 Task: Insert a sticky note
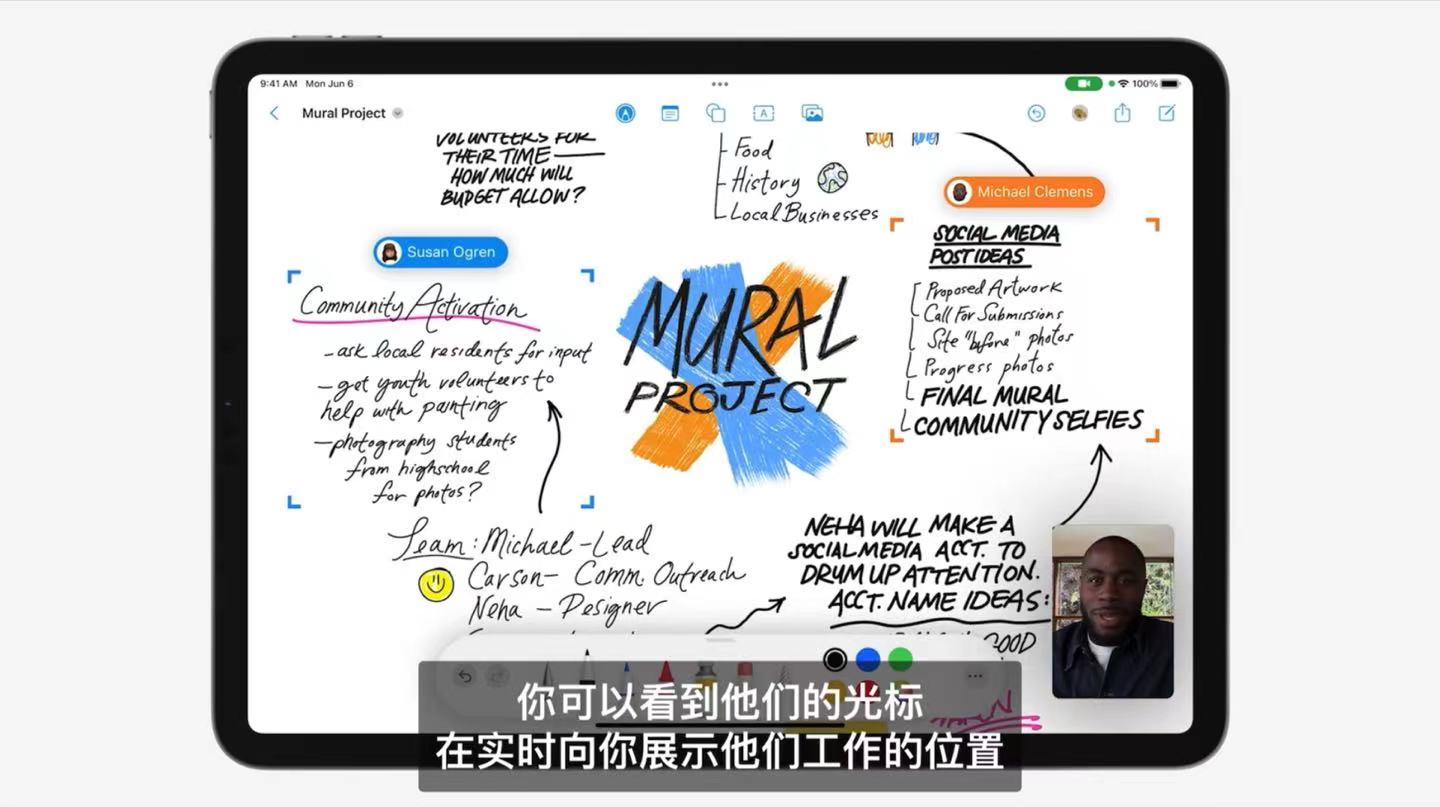[669, 113]
